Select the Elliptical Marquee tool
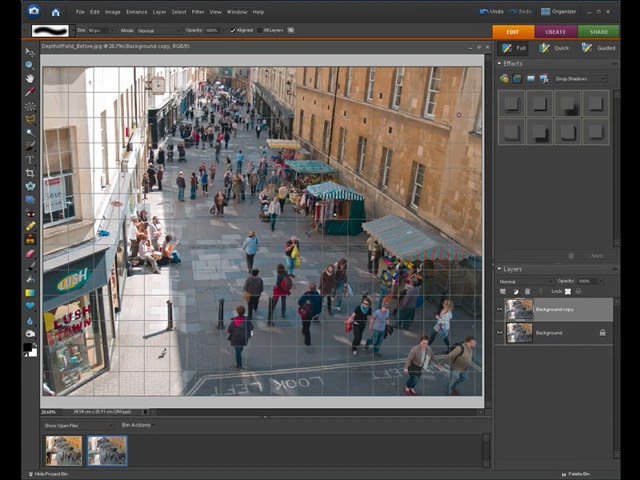The height and width of the screenshot is (480, 640). (x=30, y=107)
